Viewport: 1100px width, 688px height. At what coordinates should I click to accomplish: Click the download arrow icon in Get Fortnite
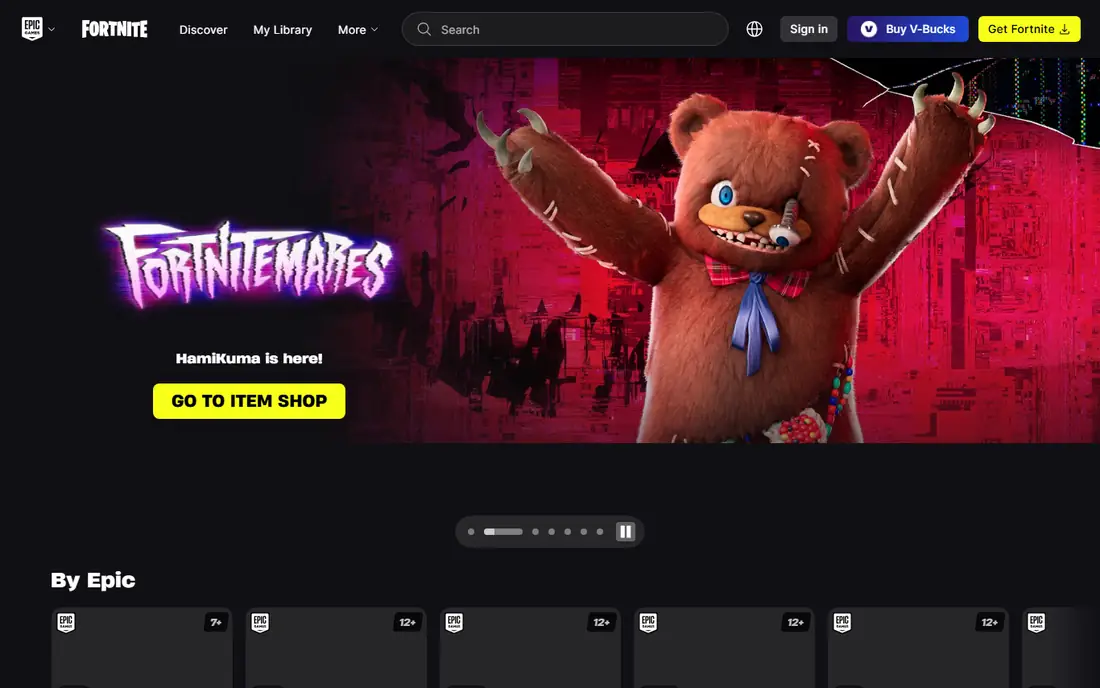click(x=1064, y=29)
